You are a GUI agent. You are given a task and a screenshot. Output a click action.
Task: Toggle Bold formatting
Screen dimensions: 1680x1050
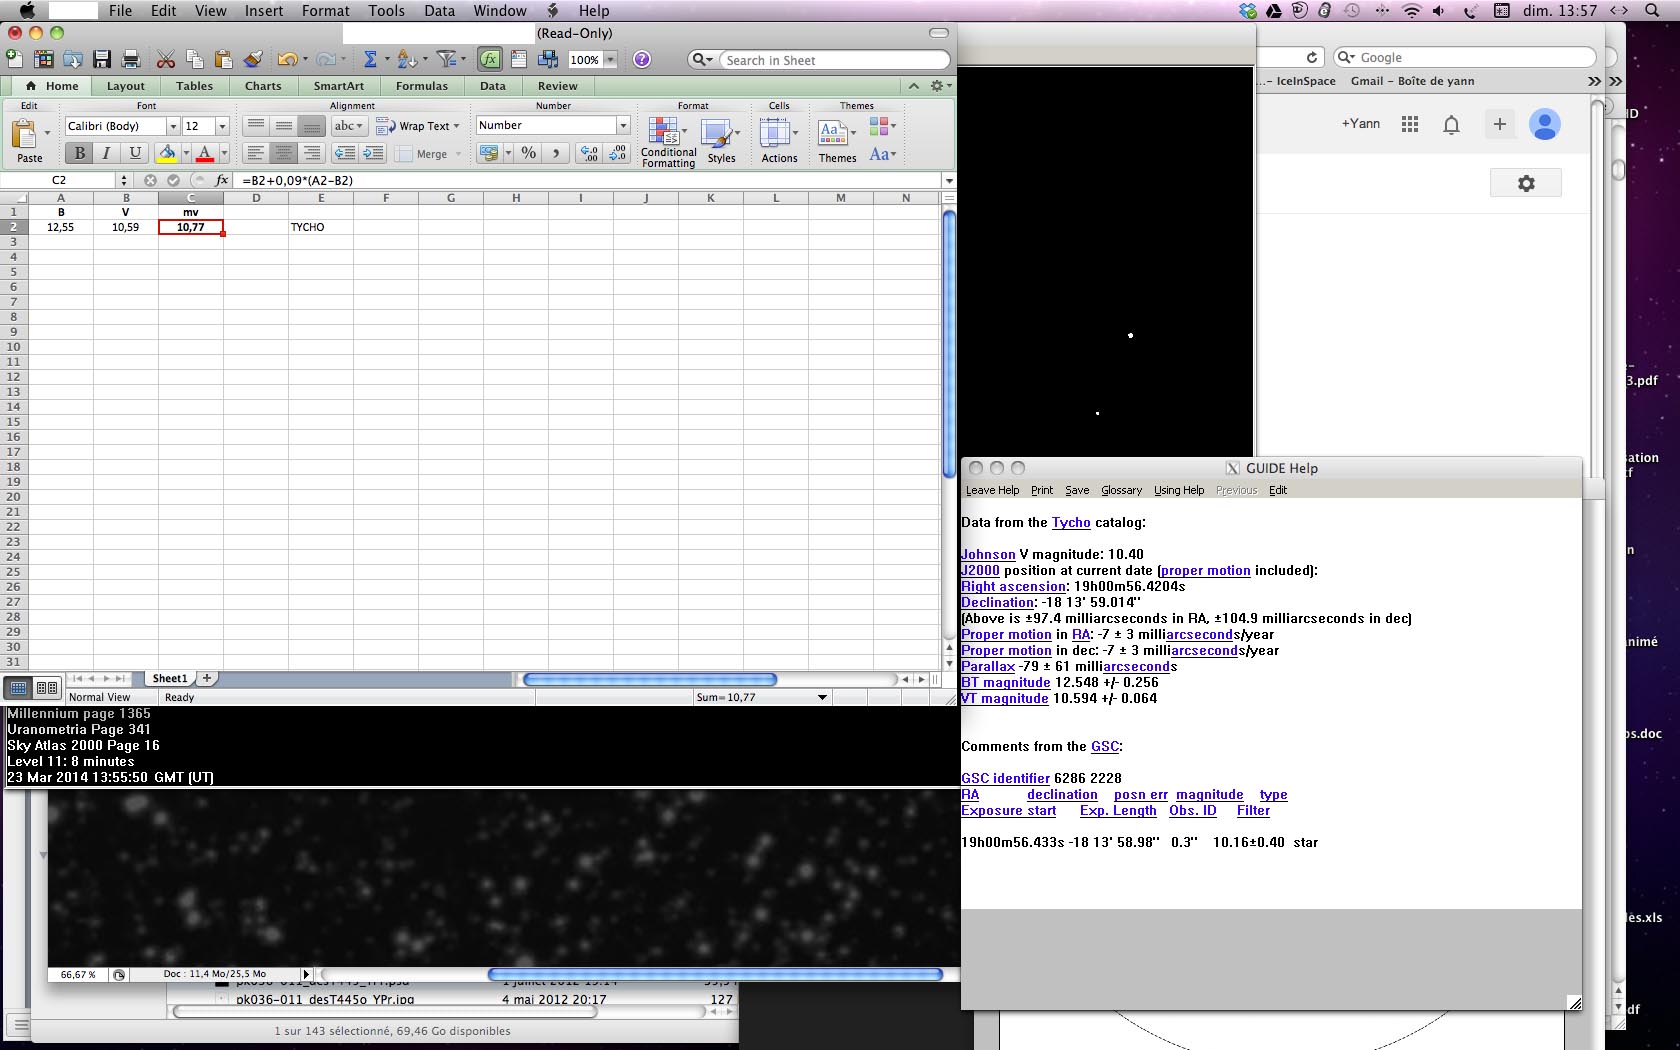pos(79,153)
